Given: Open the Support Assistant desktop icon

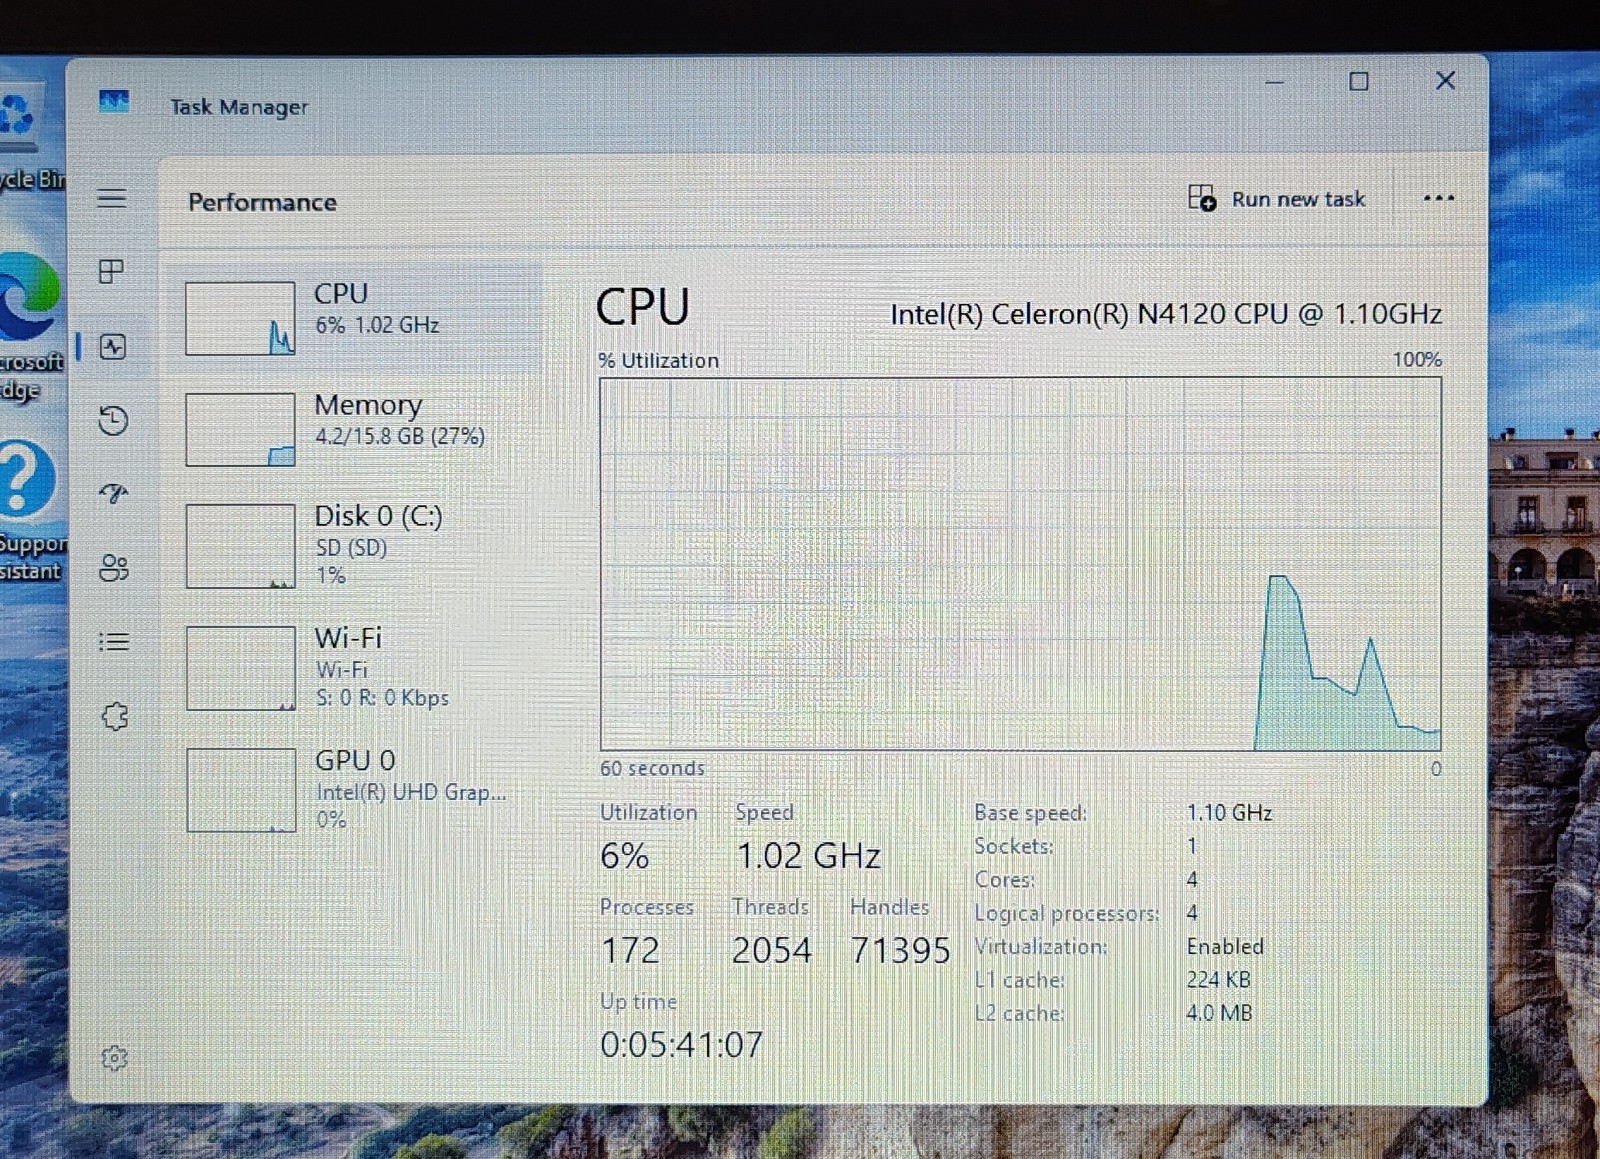Looking at the screenshot, I should click(x=30, y=510).
